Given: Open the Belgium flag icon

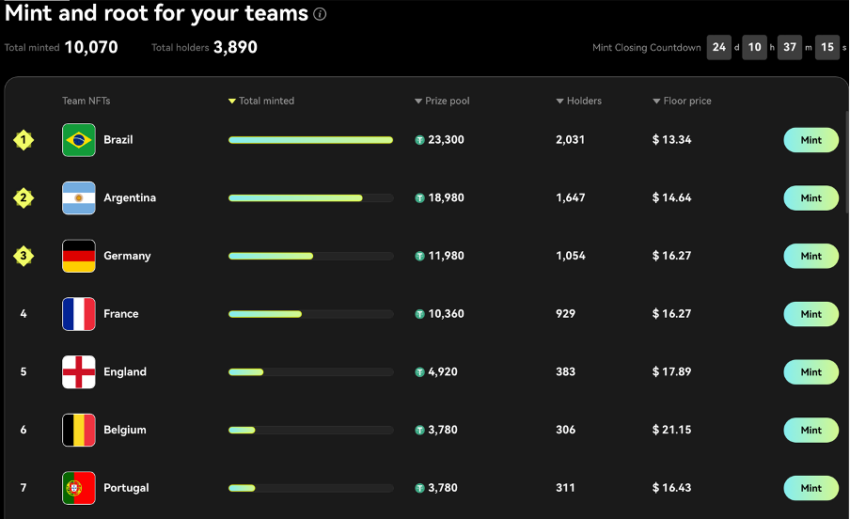Looking at the screenshot, I should click(x=79, y=430).
